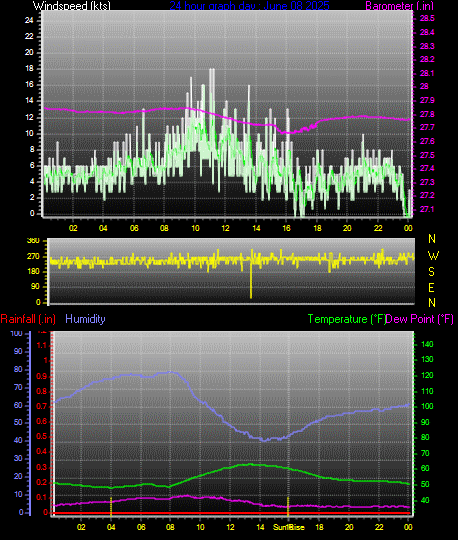Viewport: 458px width, 540px height.
Task: Click the 'Dew Point (°F)' legend label
Action: (x=419, y=319)
